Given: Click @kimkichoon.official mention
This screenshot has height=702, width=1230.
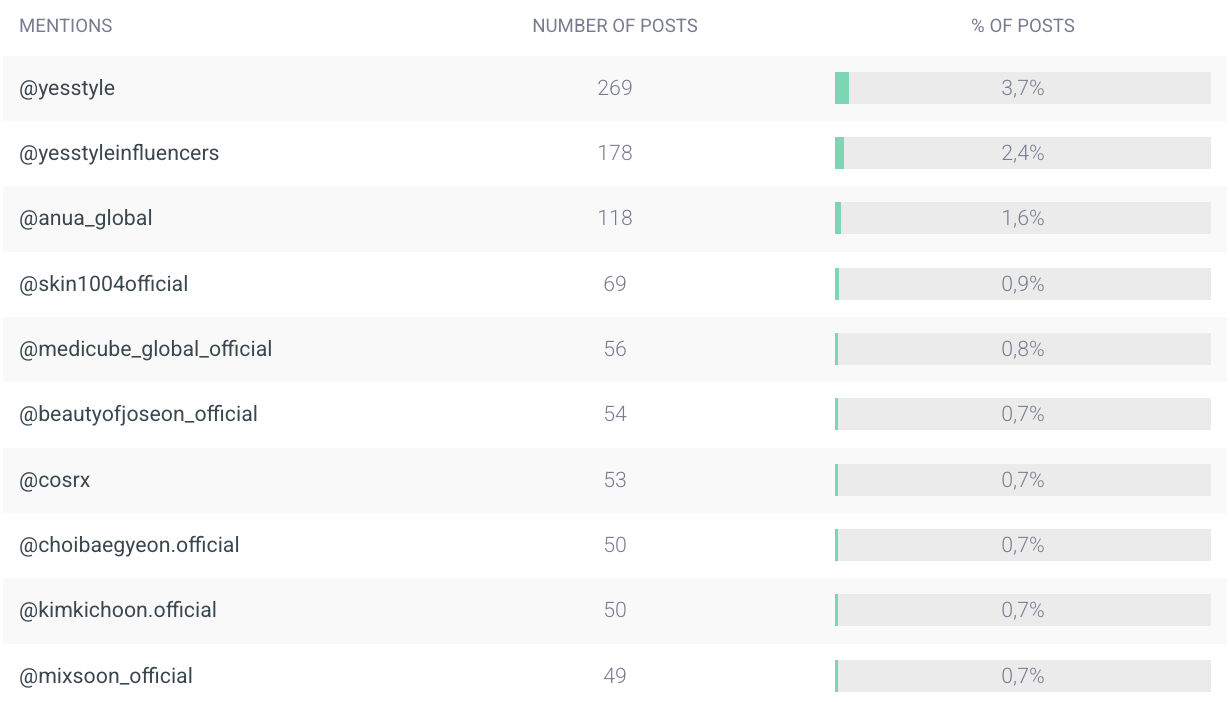Looking at the screenshot, I should (x=118, y=610).
